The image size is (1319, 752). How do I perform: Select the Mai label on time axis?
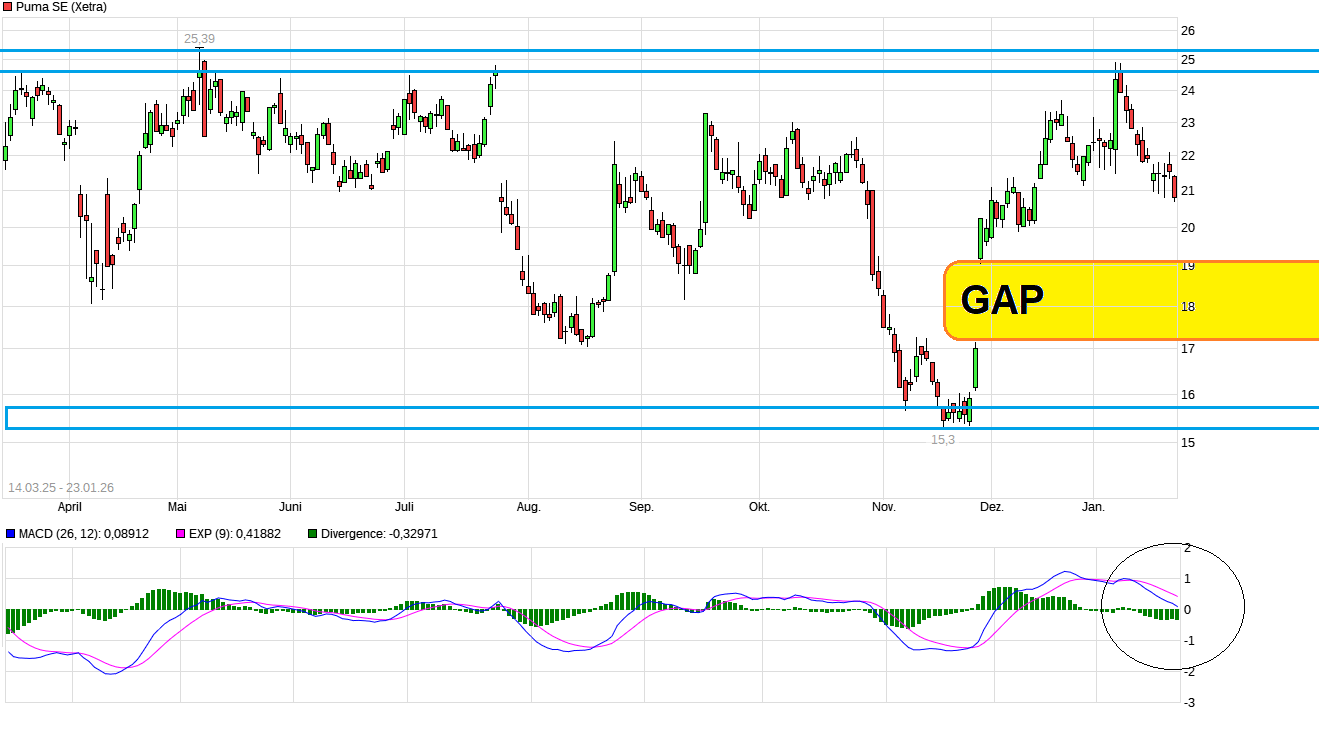[178, 507]
